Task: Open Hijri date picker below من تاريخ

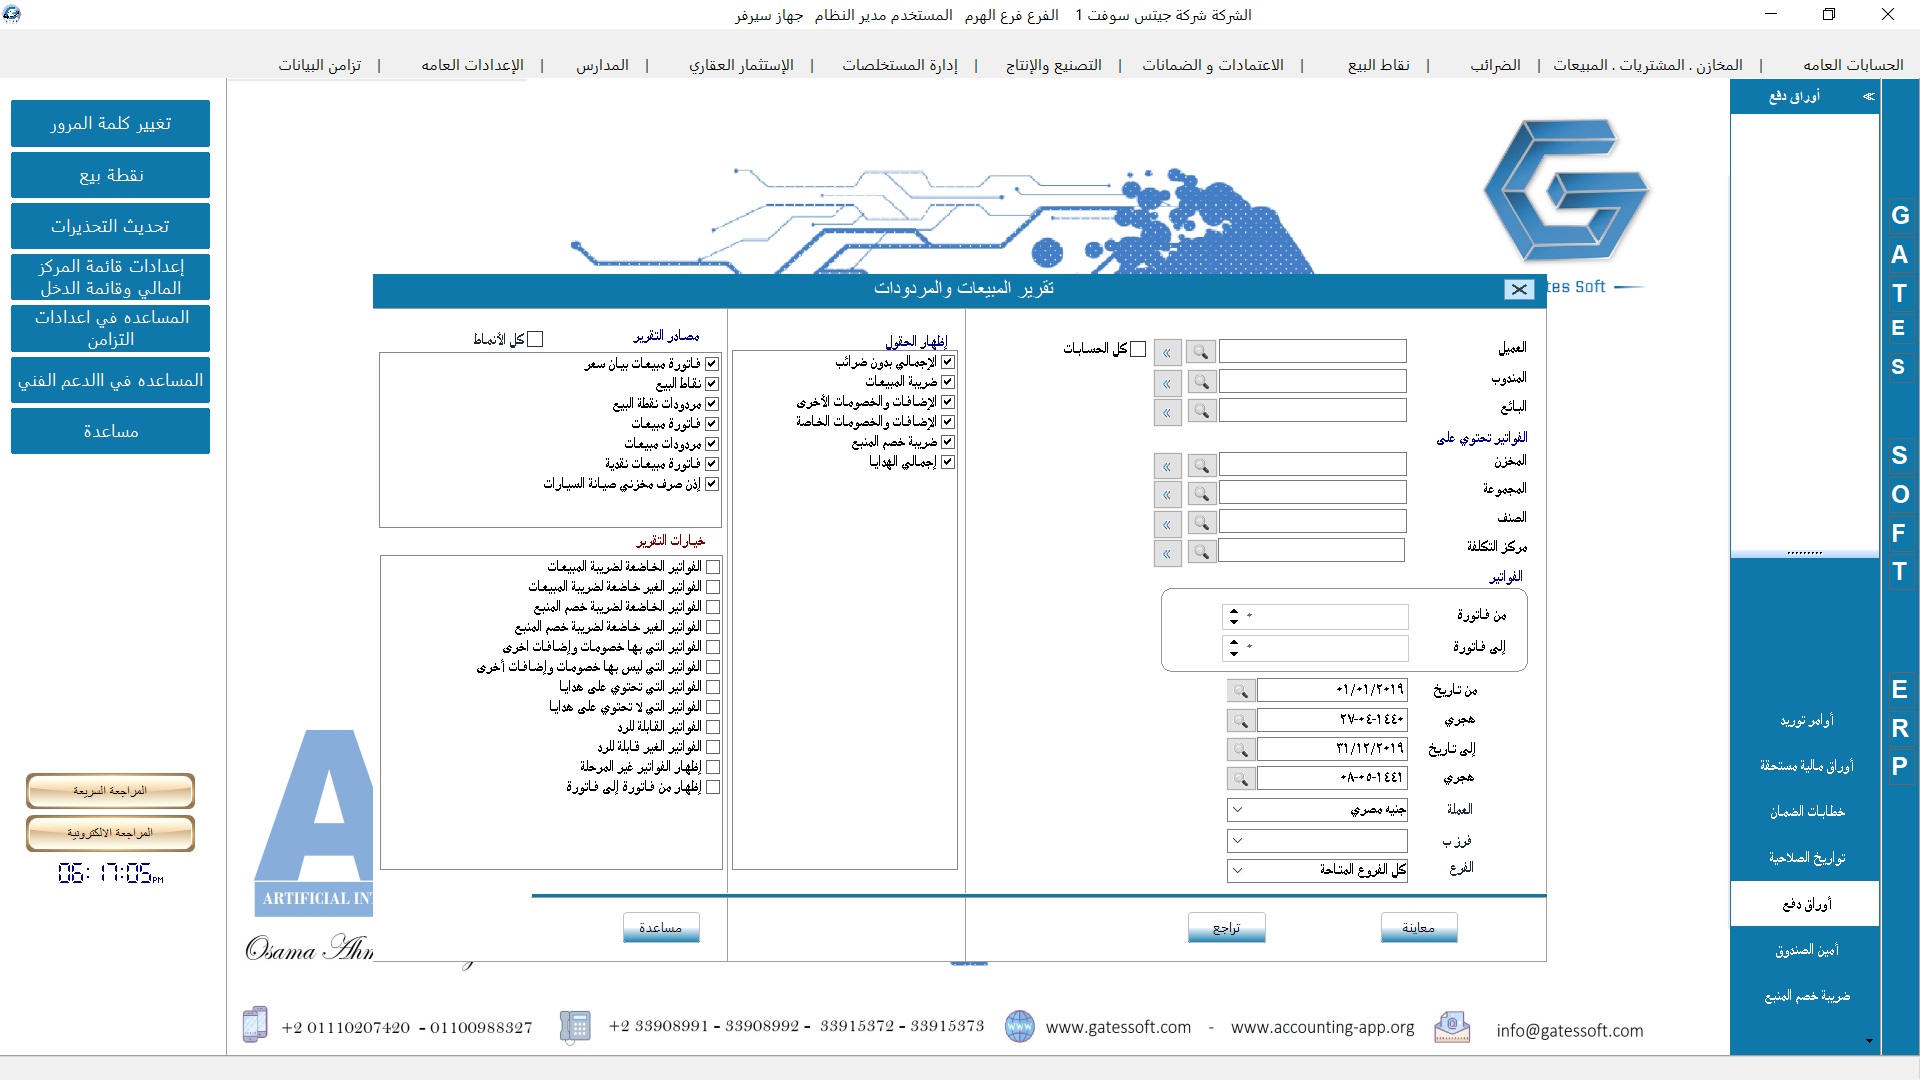Action: 1240,719
